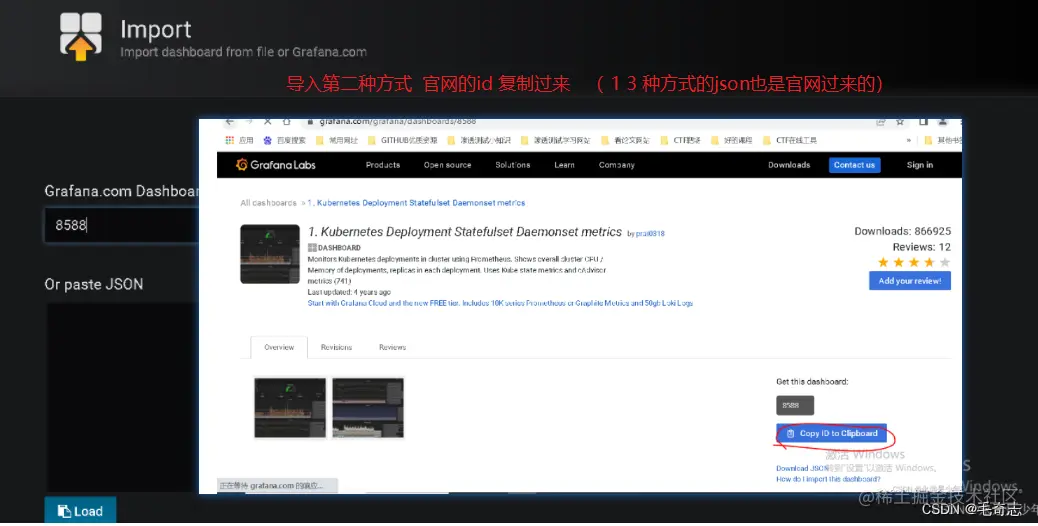This screenshot has width=1038, height=526.
Task: Click into the Or paste JSON text area
Action: [x=122, y=397]
